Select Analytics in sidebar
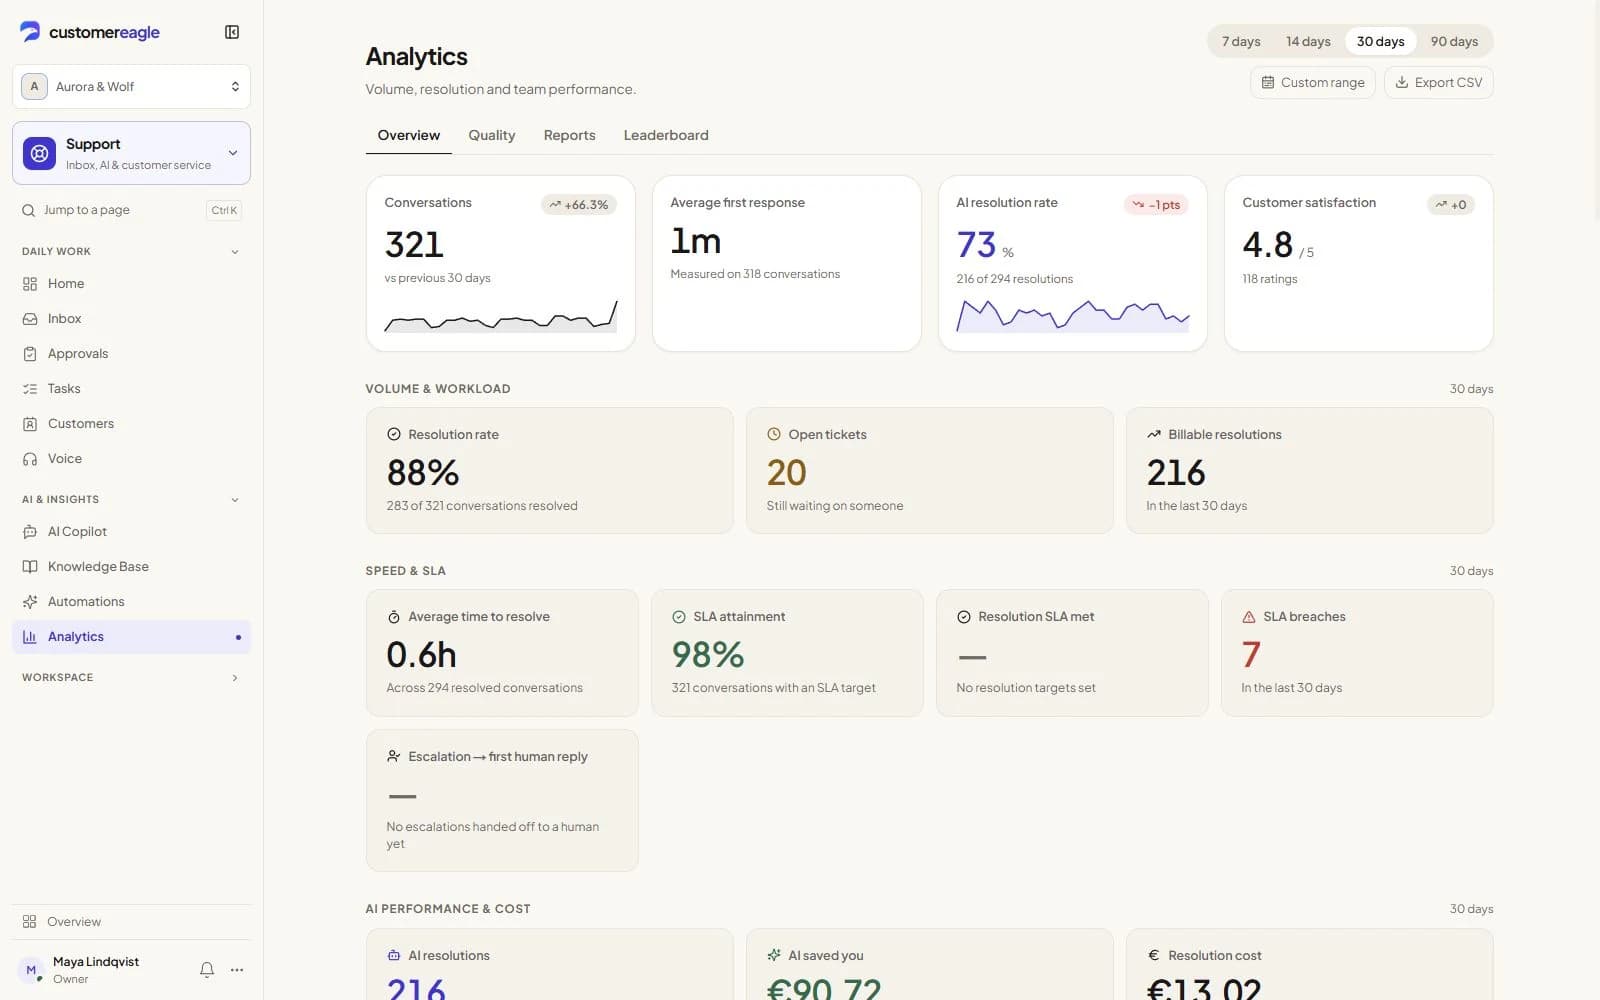This screenshot has height=1000, width=1600. tap(131, 637)
